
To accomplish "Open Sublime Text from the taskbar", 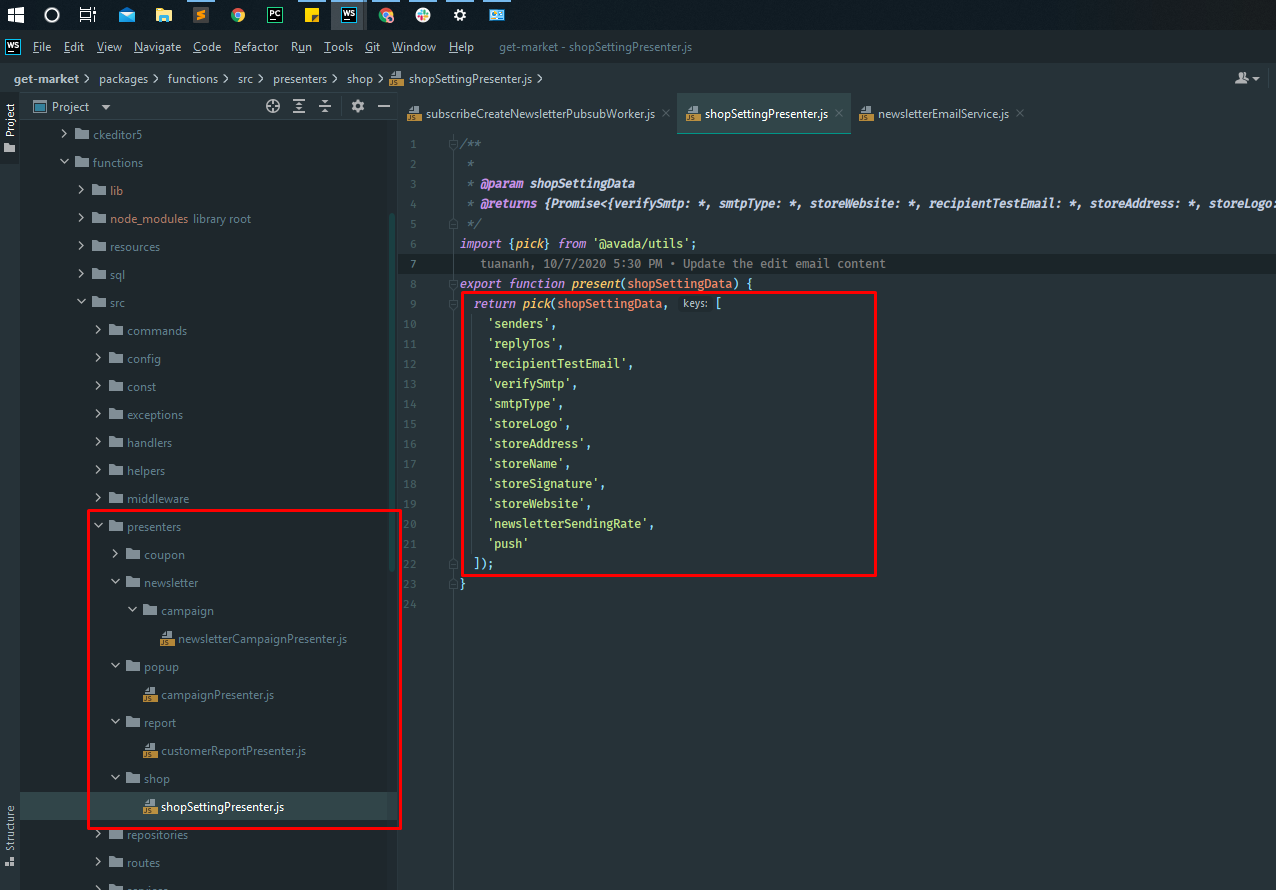I will pyautogui.click(x=200, y=15).
